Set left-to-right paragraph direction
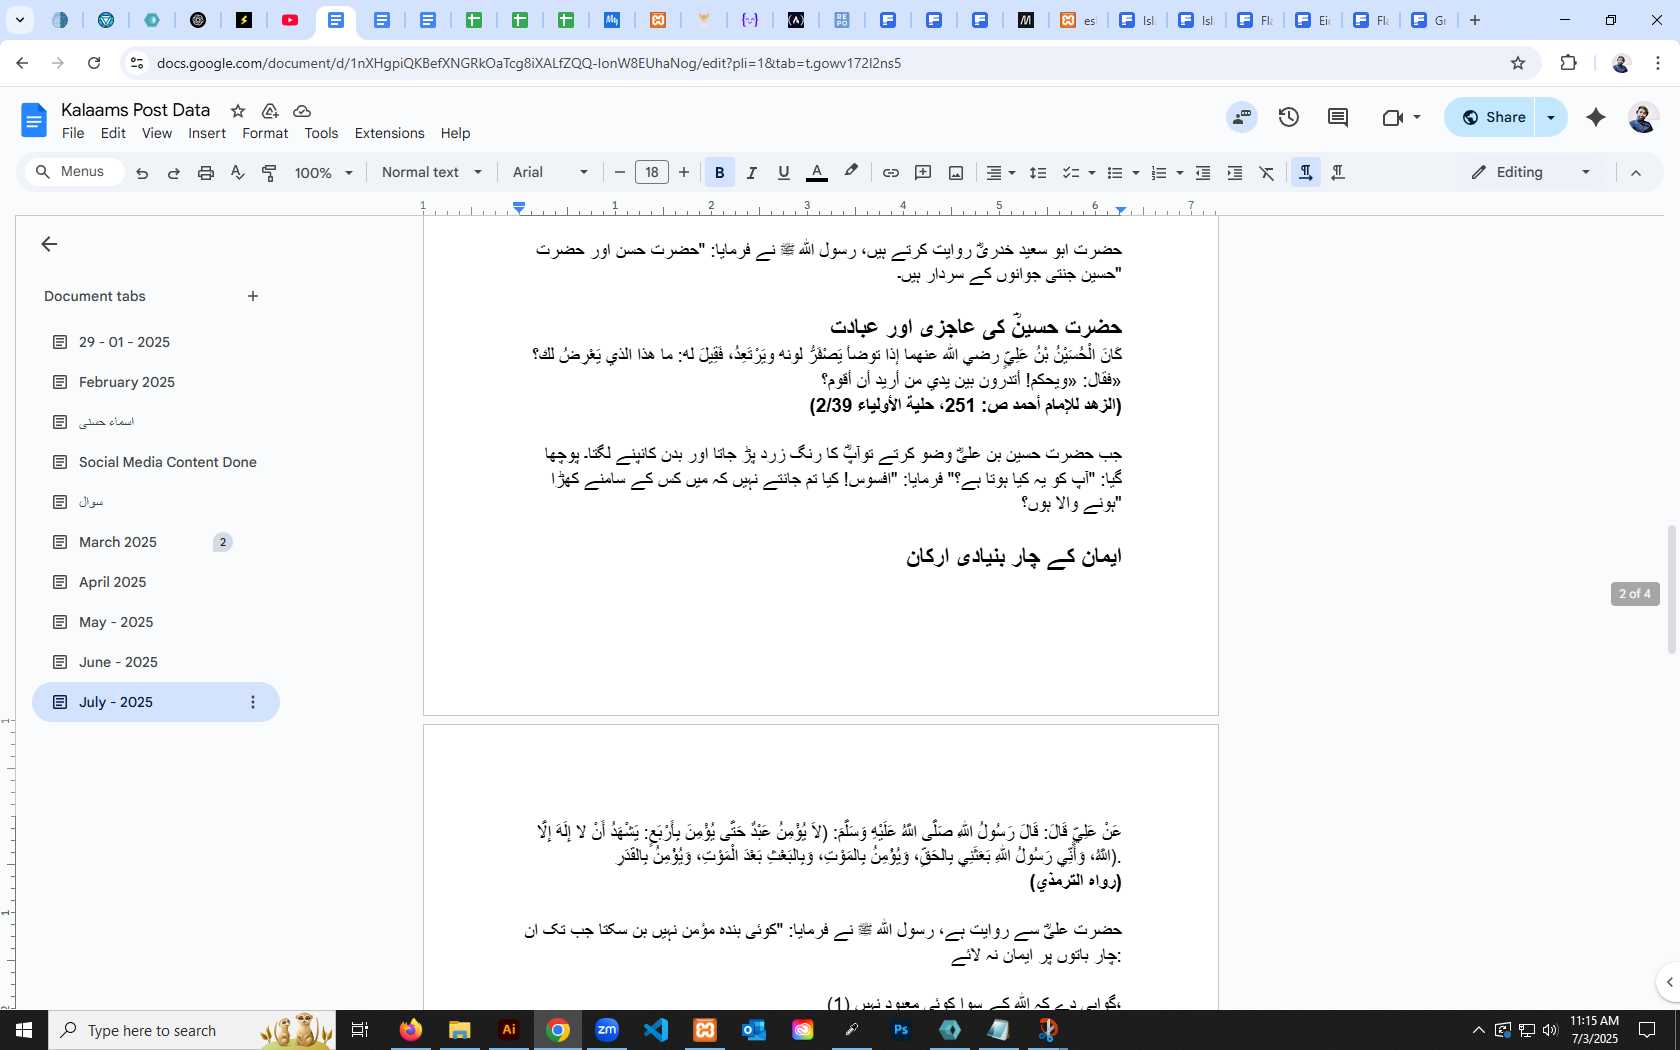 click(x=1305, y=173)
